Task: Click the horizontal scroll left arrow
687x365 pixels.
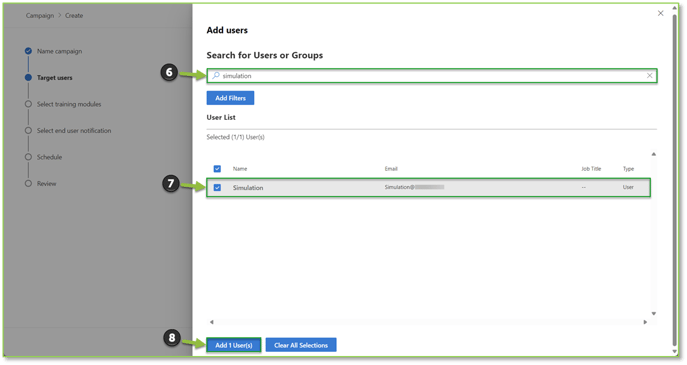Action: [212, 322]
